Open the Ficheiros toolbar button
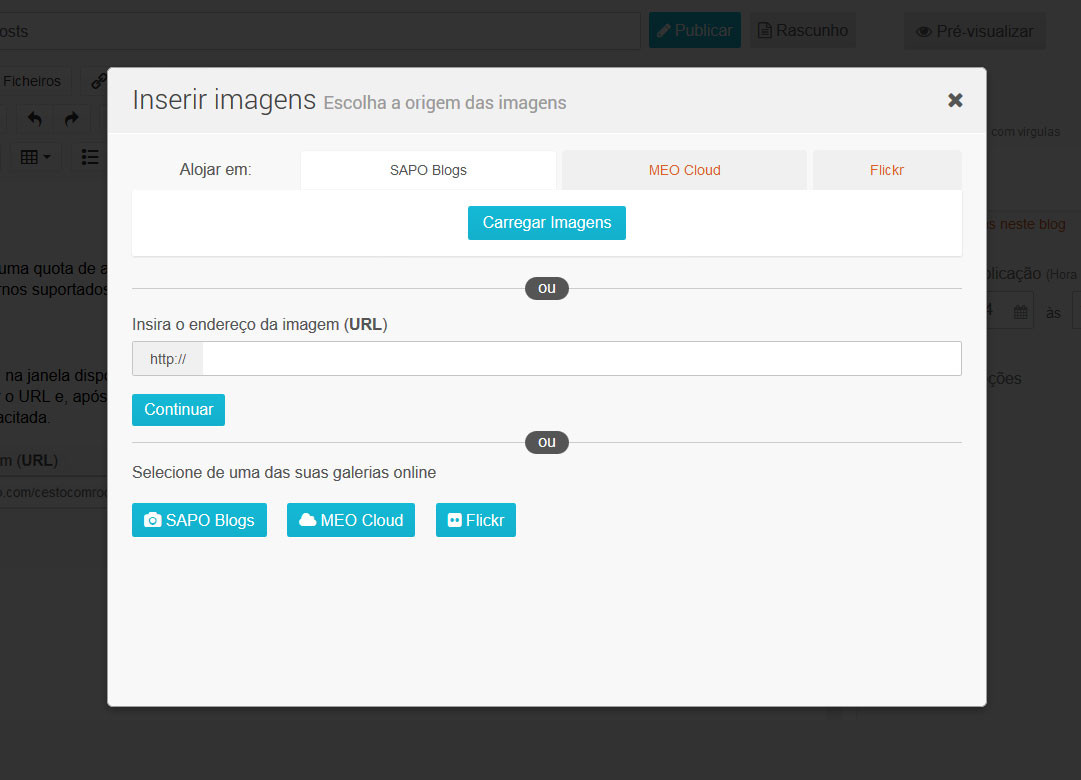1081x780 pixels. point(32,81)
